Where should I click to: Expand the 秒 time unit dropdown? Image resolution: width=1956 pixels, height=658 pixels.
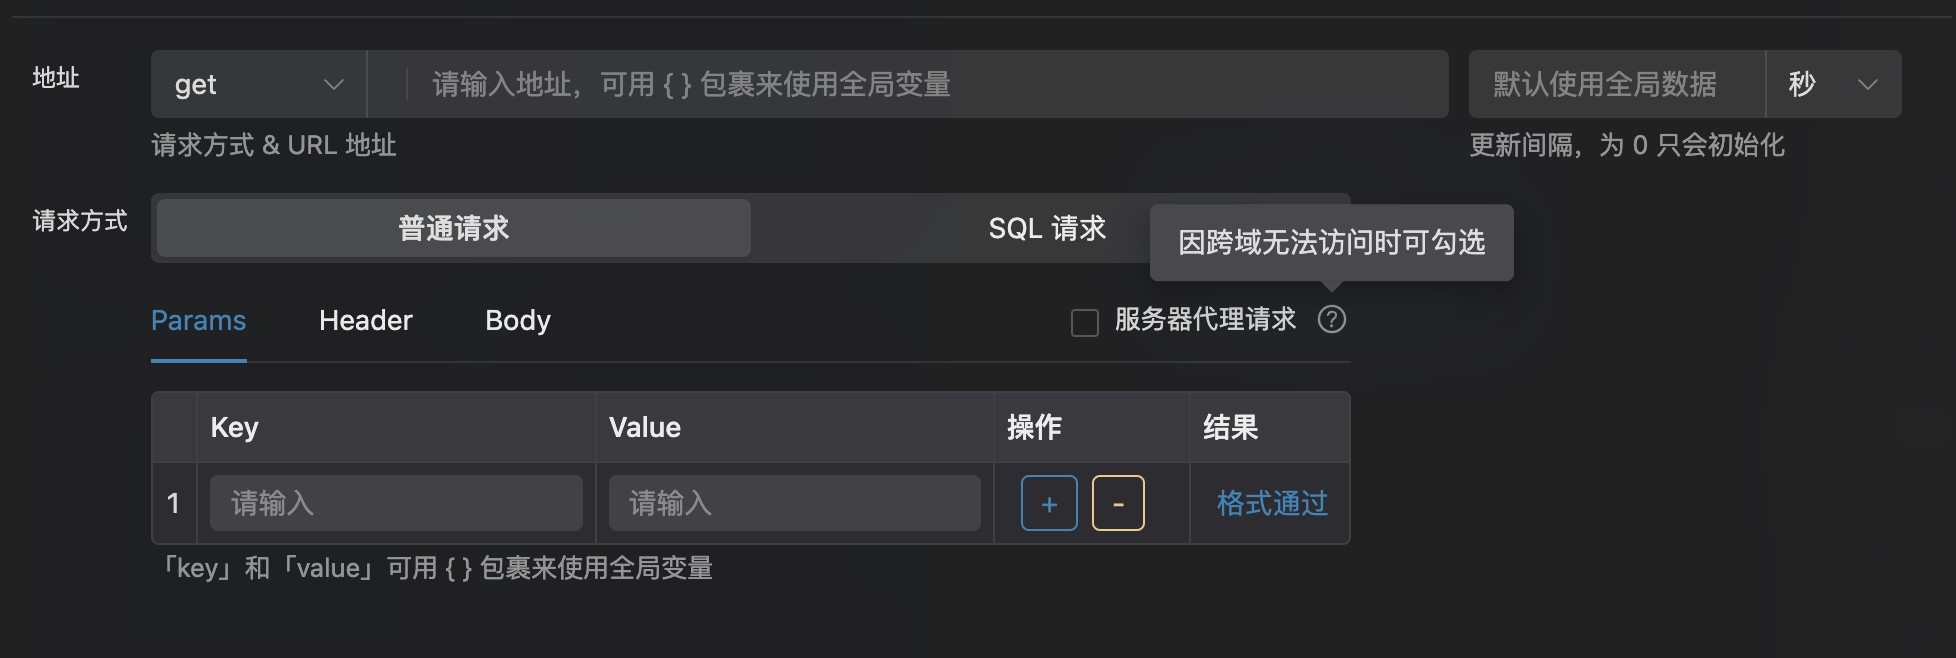(x=1833, y=85)
